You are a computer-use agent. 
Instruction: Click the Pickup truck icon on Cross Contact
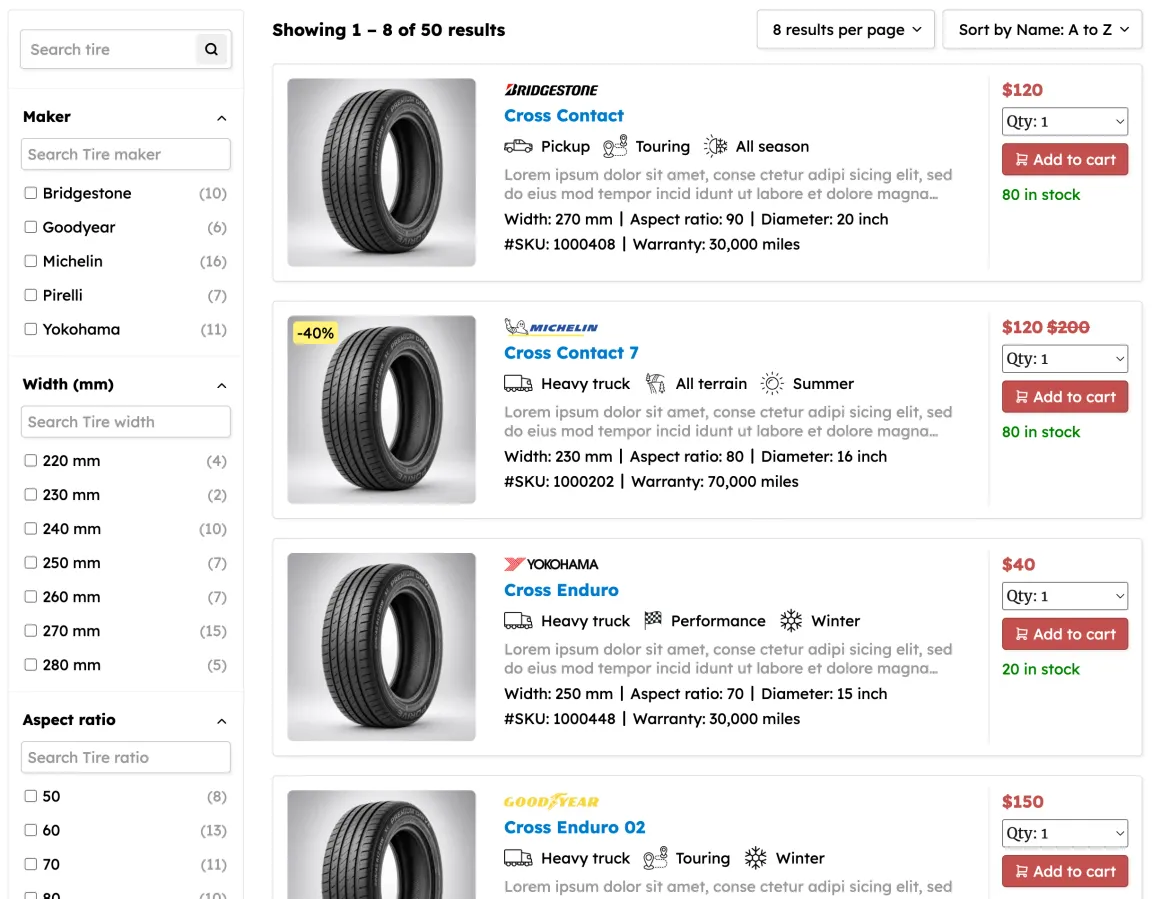pyautogui.click(x=518, y=146)
